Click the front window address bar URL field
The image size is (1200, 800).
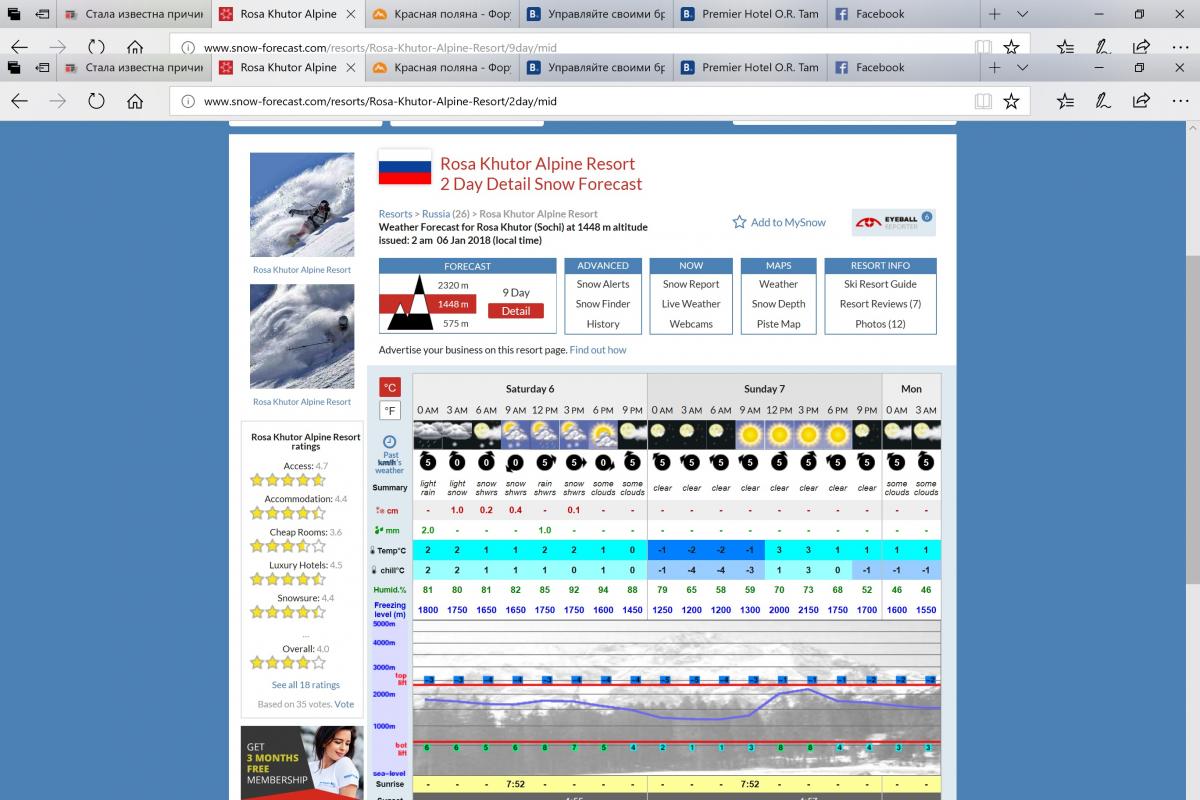[570, 101]
